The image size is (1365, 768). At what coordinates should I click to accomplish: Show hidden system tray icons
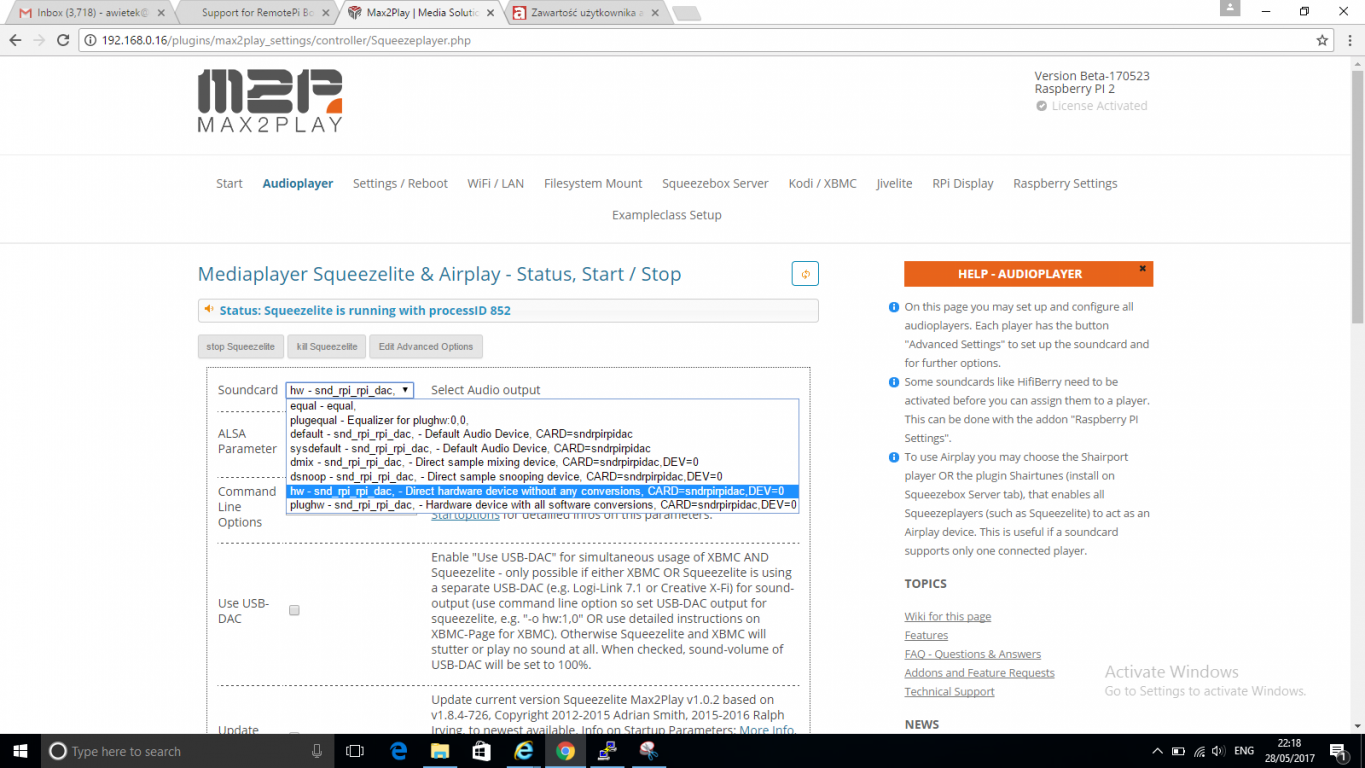[1157, 751]
